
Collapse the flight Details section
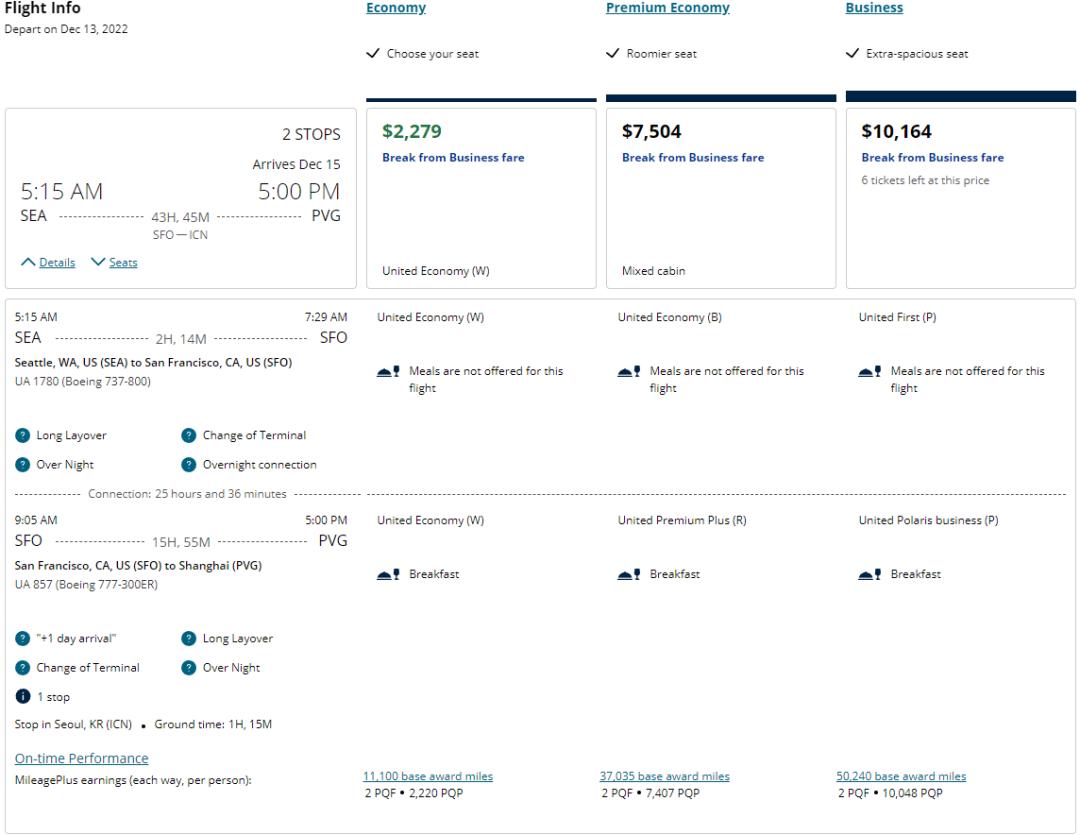tap(49, 263)
